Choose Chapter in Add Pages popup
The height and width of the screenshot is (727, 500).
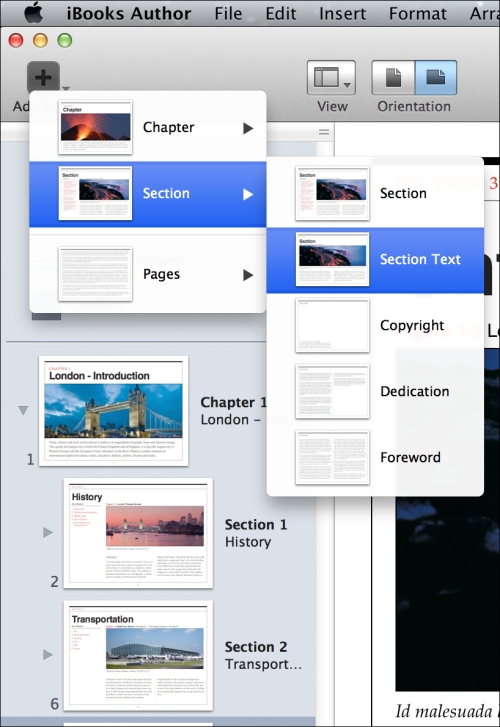147,128
